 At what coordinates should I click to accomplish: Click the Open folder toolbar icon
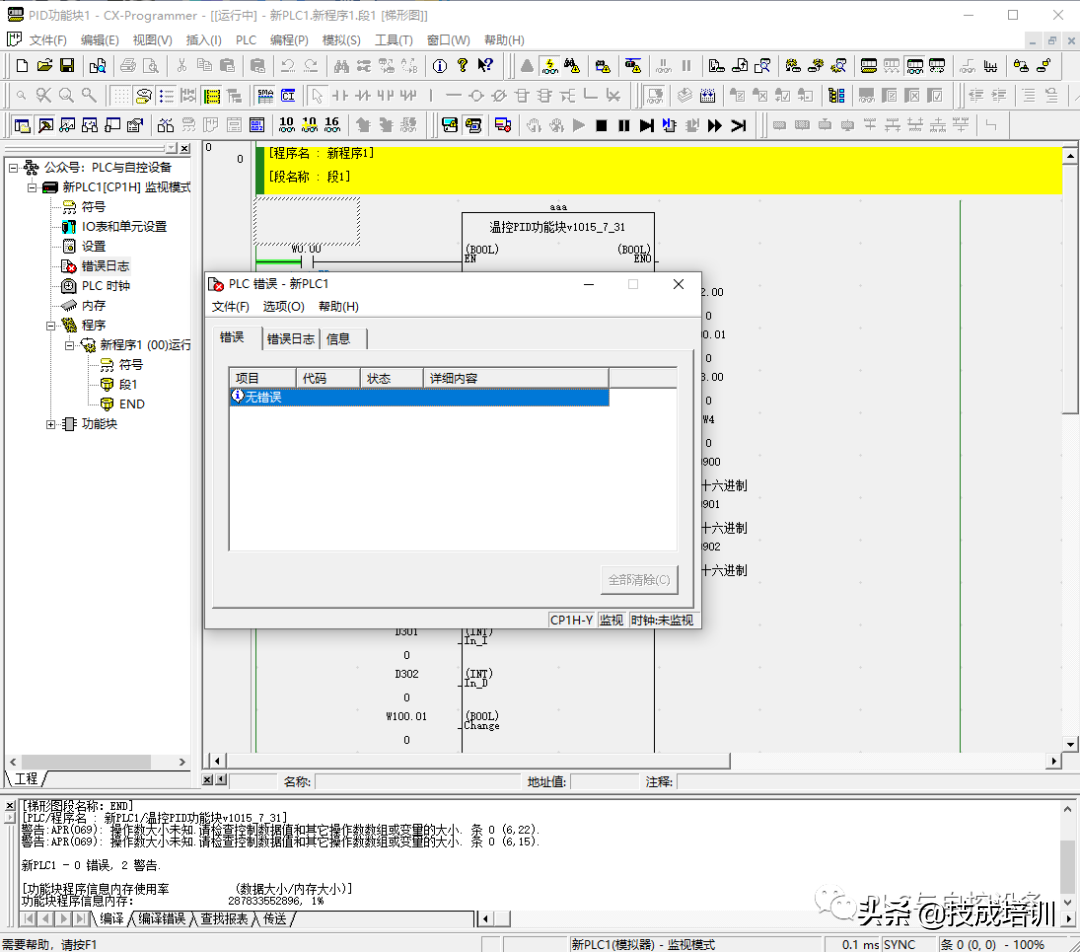(44, 66)
